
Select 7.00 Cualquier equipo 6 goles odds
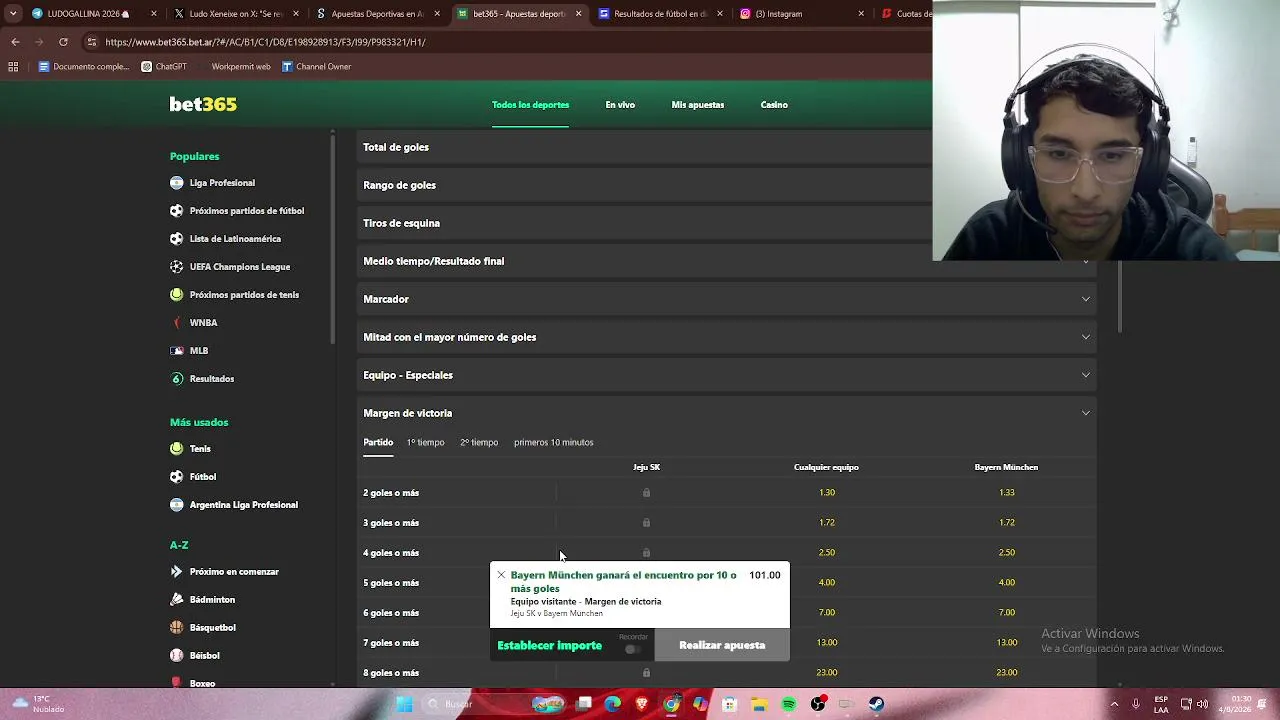(826, 613)
